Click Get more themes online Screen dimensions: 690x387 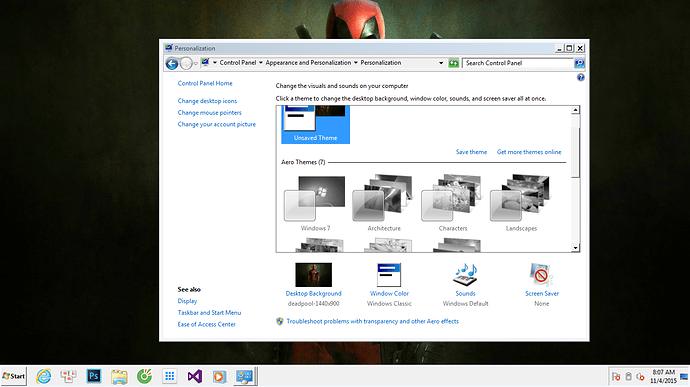pyautogui.click(x=529, y=152)
